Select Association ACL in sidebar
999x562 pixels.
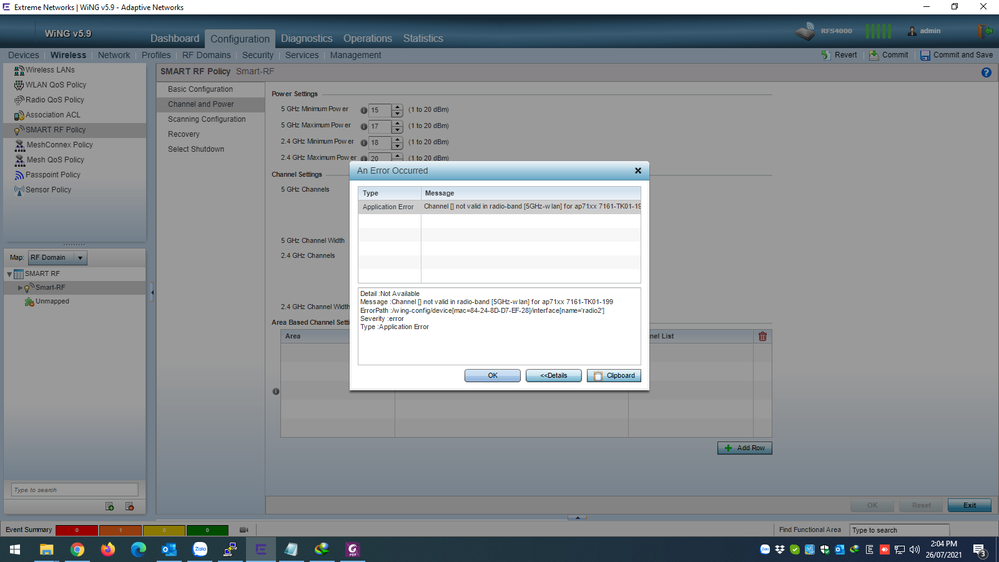(x=74, y=115)
